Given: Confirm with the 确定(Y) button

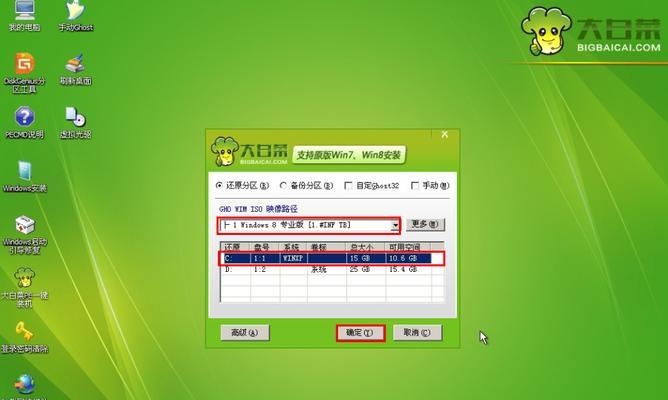Looking at the screenshot, I should (x=360, y=333).
